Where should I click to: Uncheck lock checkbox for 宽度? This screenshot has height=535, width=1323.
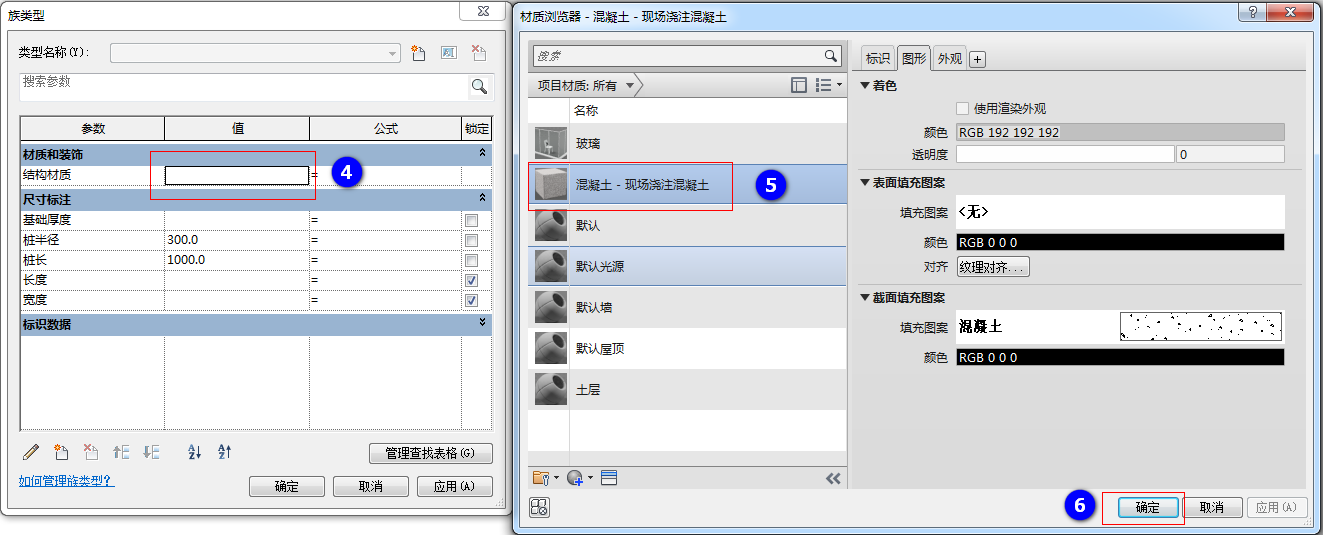471,300
